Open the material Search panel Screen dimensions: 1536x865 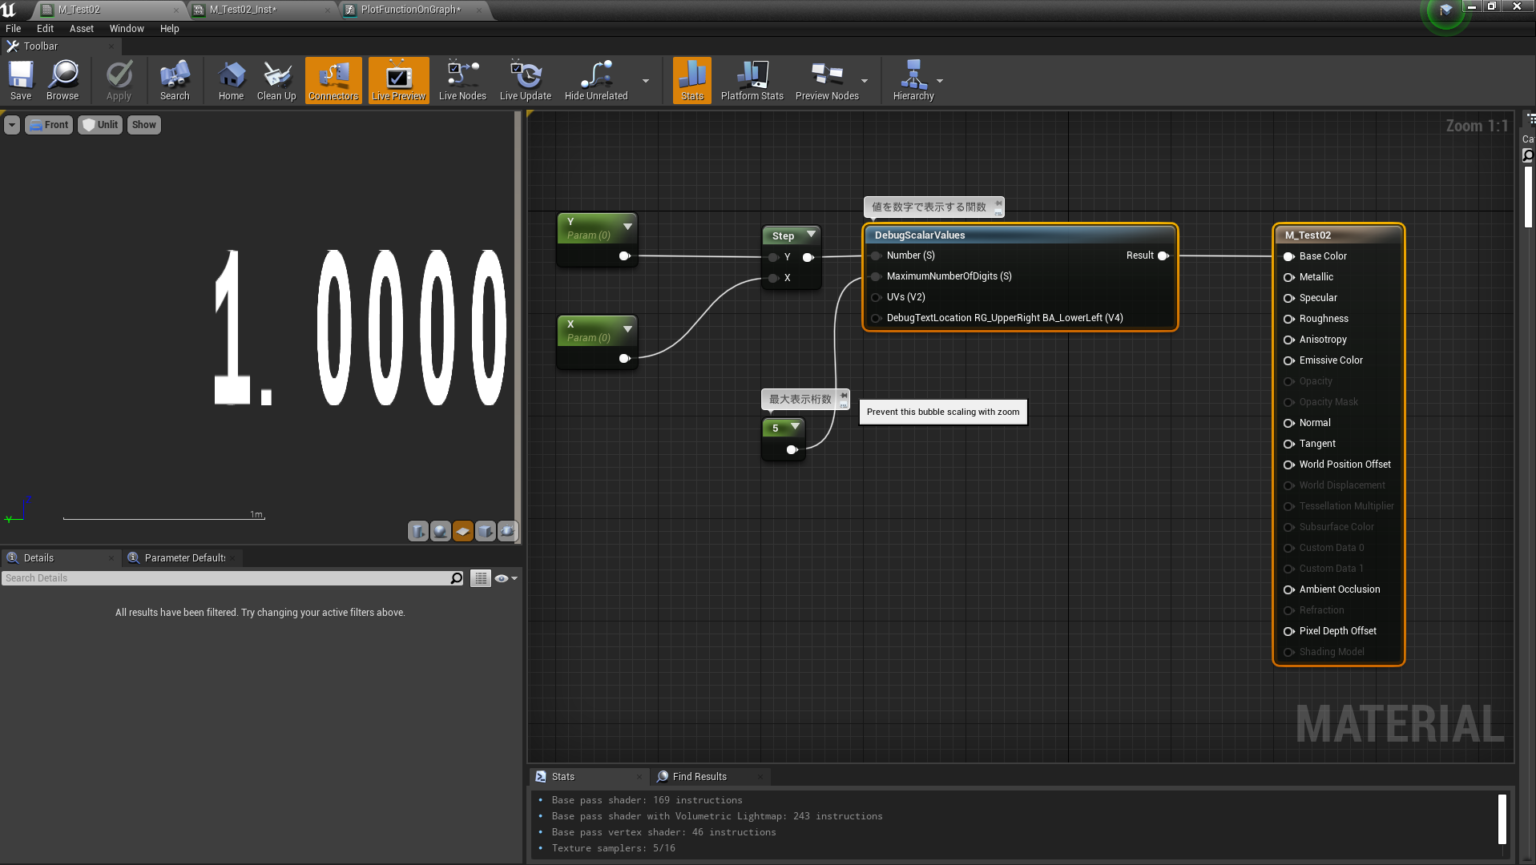pos(174,80)
